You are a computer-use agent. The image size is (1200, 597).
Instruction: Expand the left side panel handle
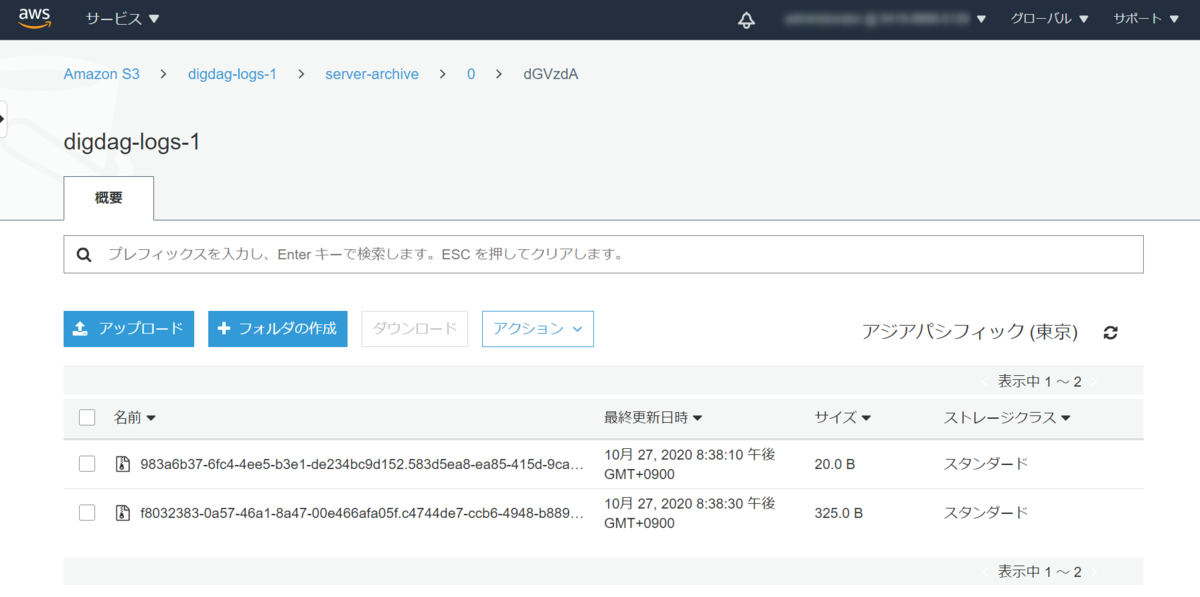pos(3,118)
